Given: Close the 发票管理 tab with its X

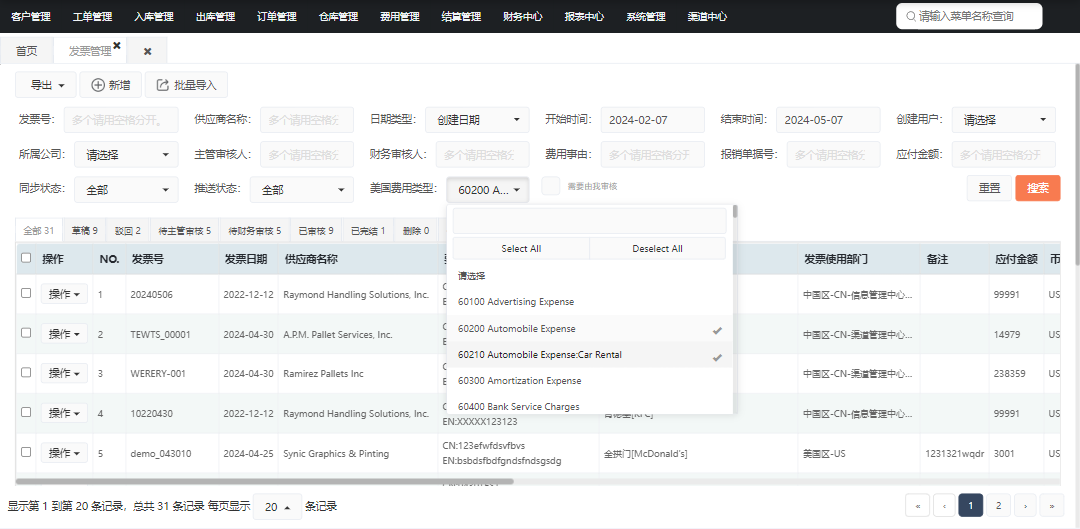Looking at the screenshot, I should (x=116, y=45).
